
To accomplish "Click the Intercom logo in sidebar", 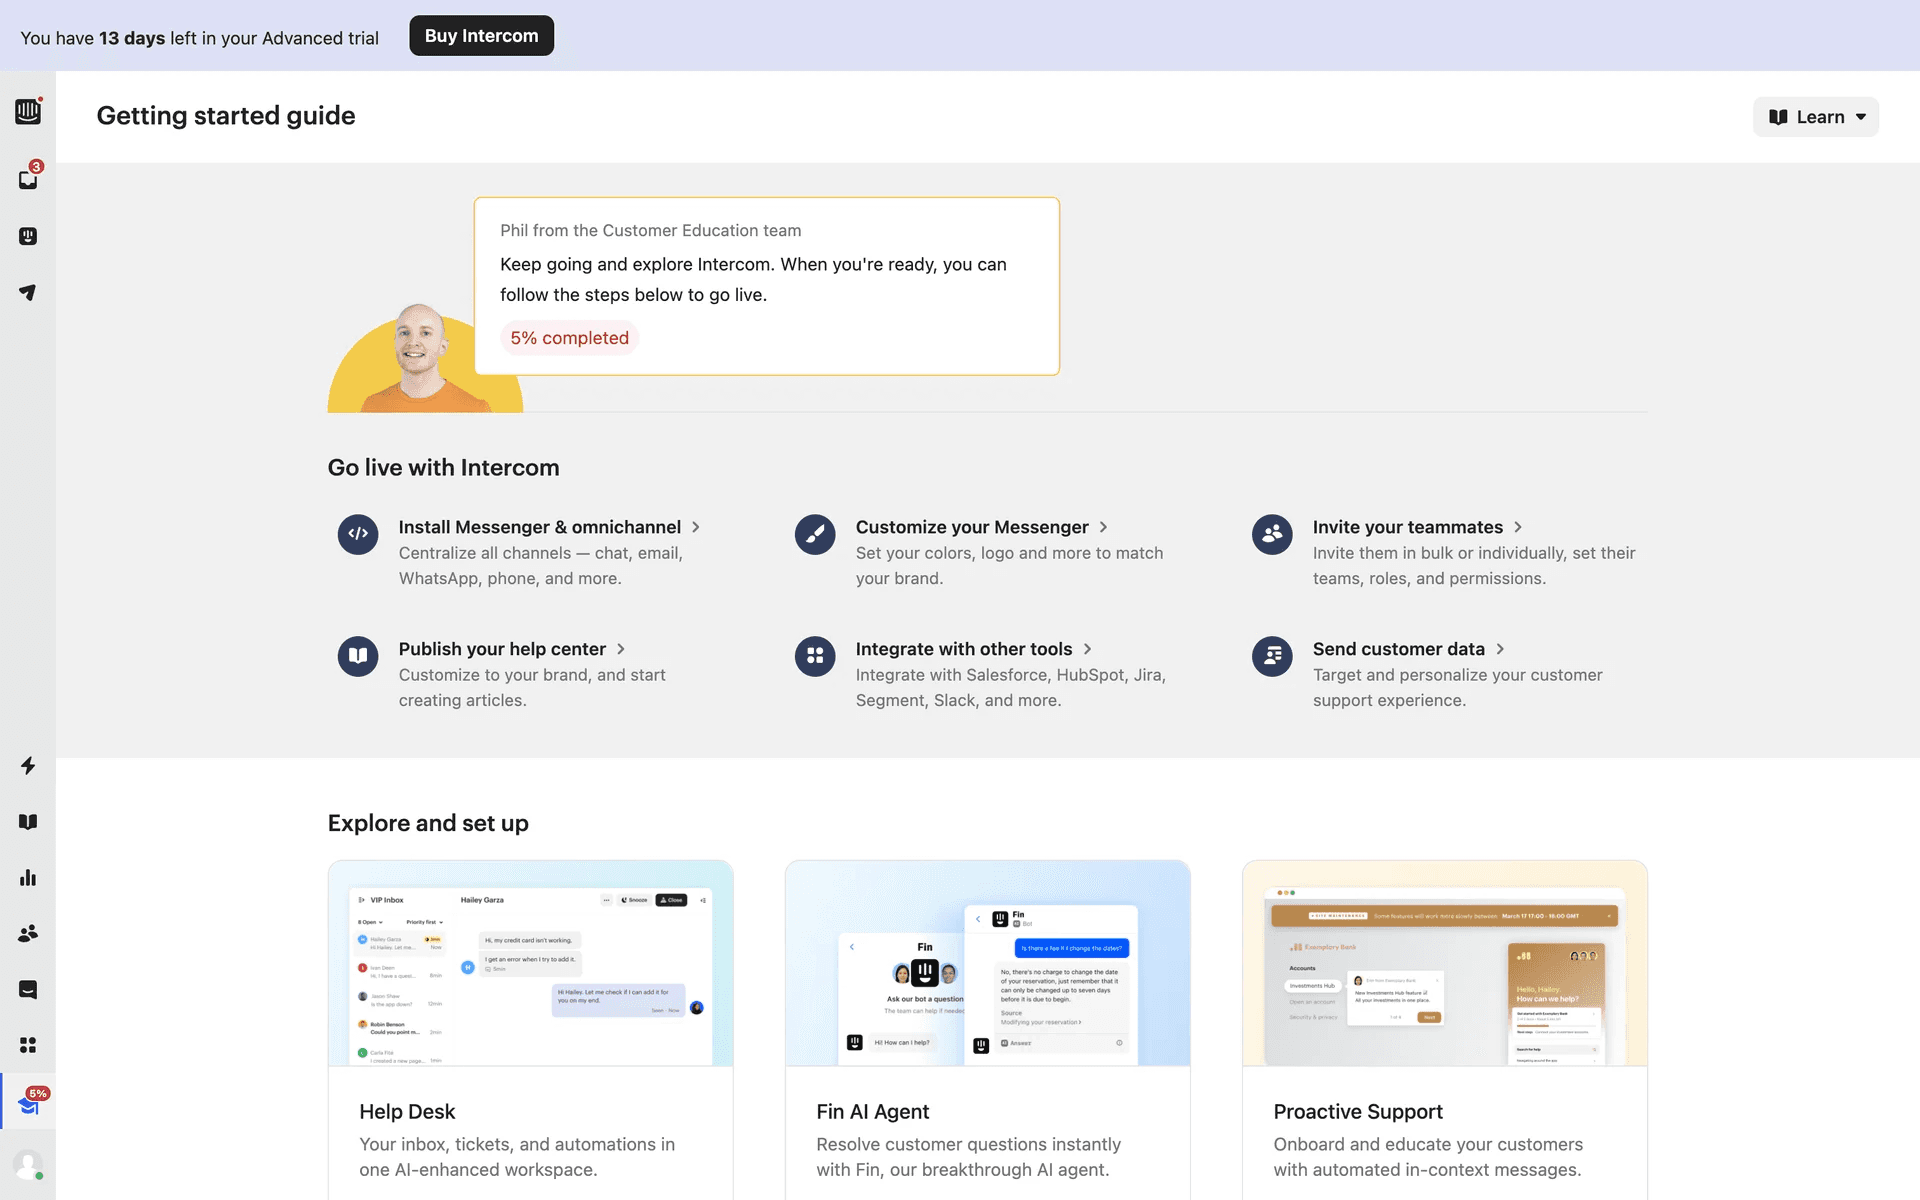I will pos(28,111).
